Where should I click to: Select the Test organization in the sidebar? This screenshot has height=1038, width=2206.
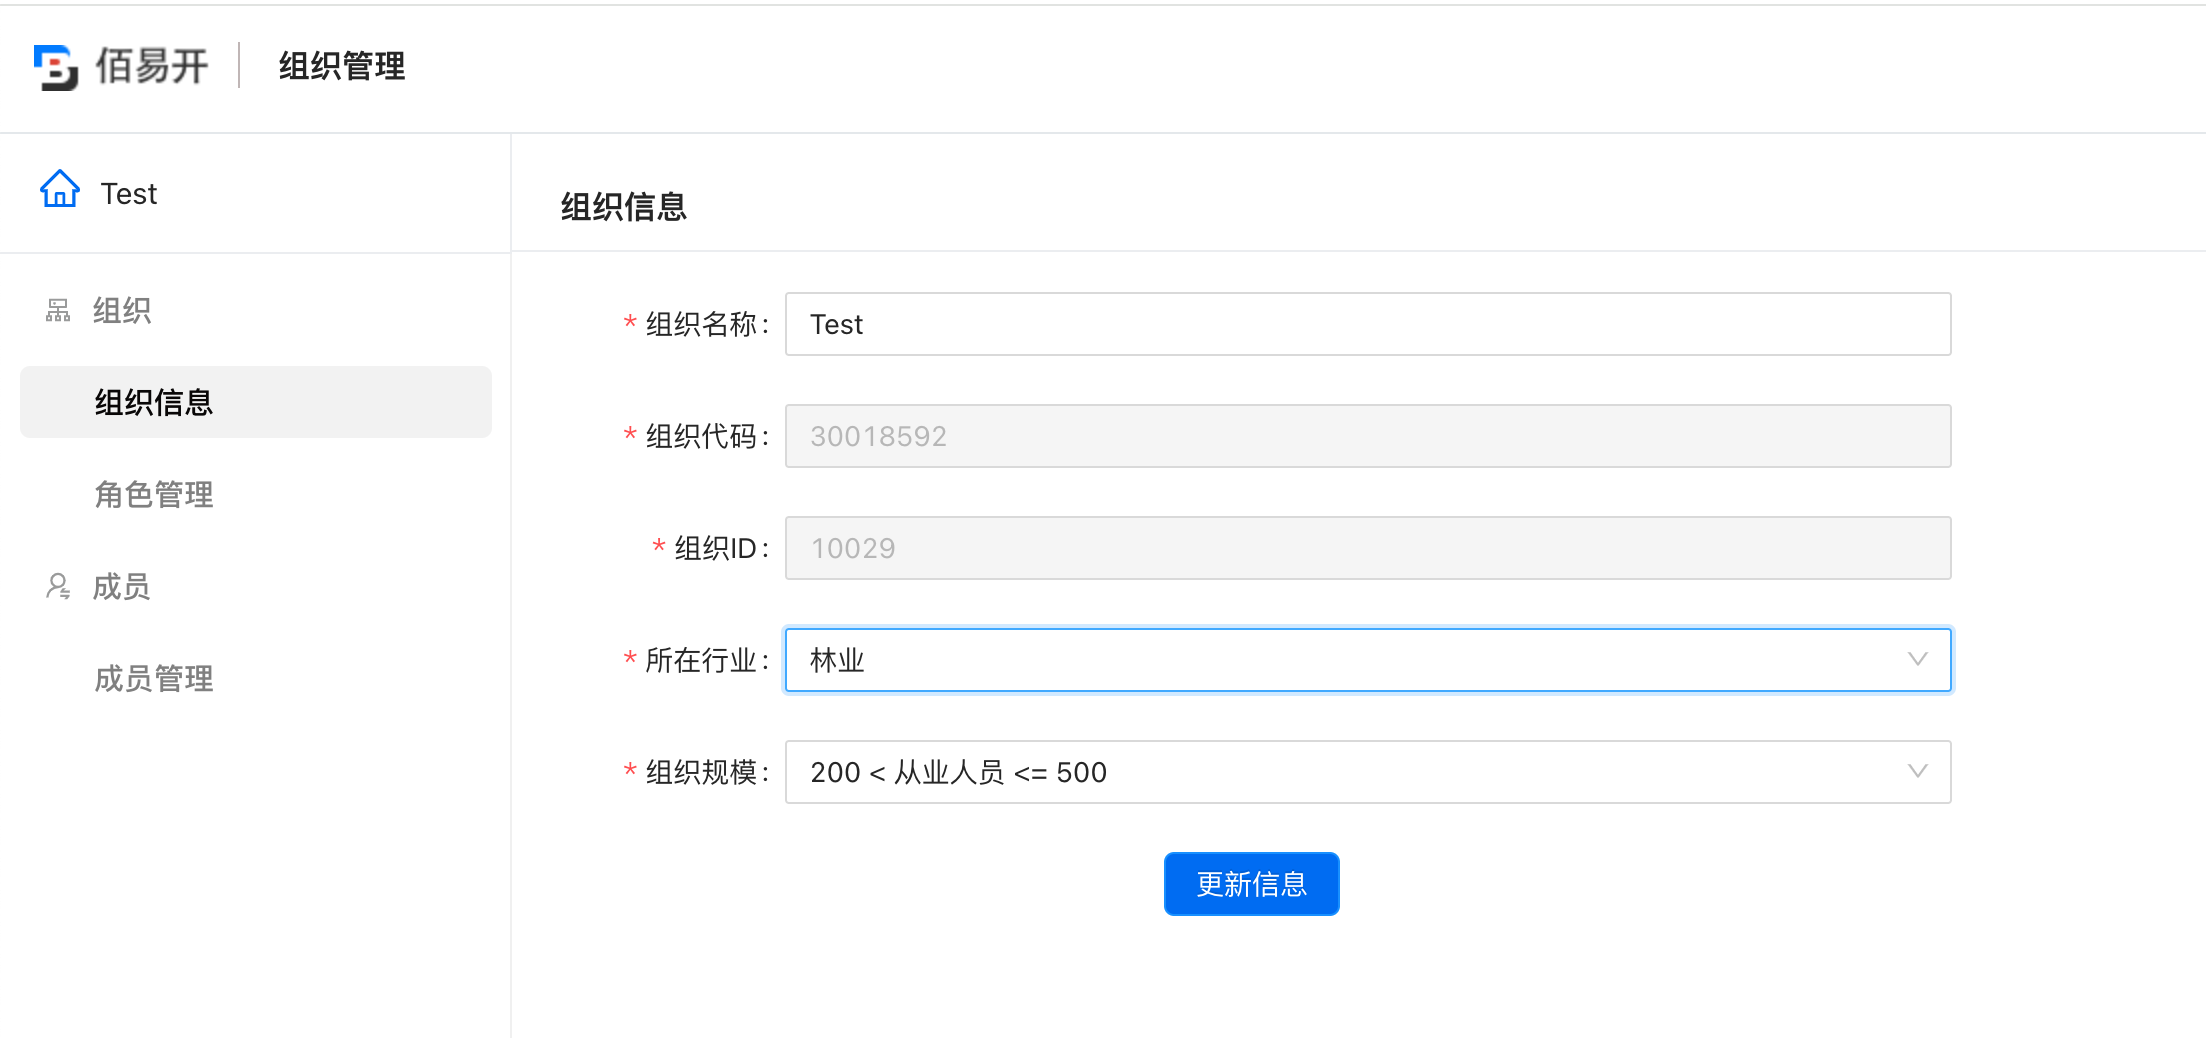coord(128,193)
